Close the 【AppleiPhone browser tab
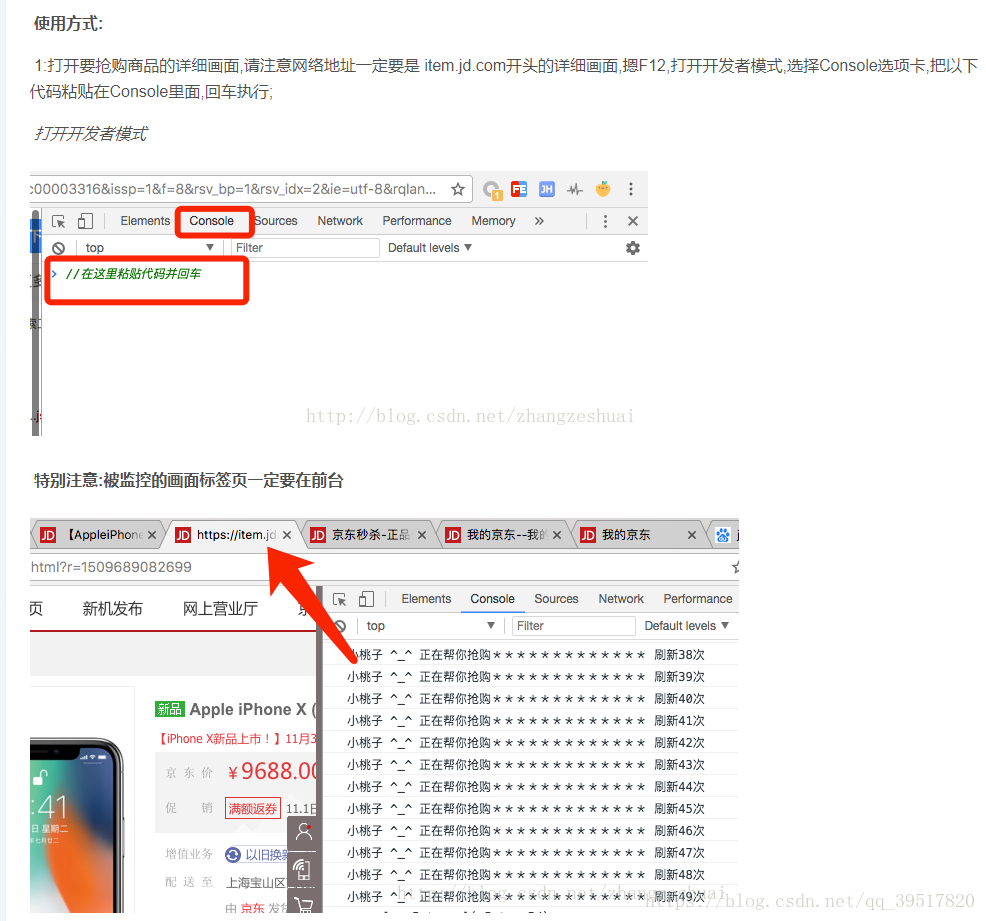 click(152, 535)
